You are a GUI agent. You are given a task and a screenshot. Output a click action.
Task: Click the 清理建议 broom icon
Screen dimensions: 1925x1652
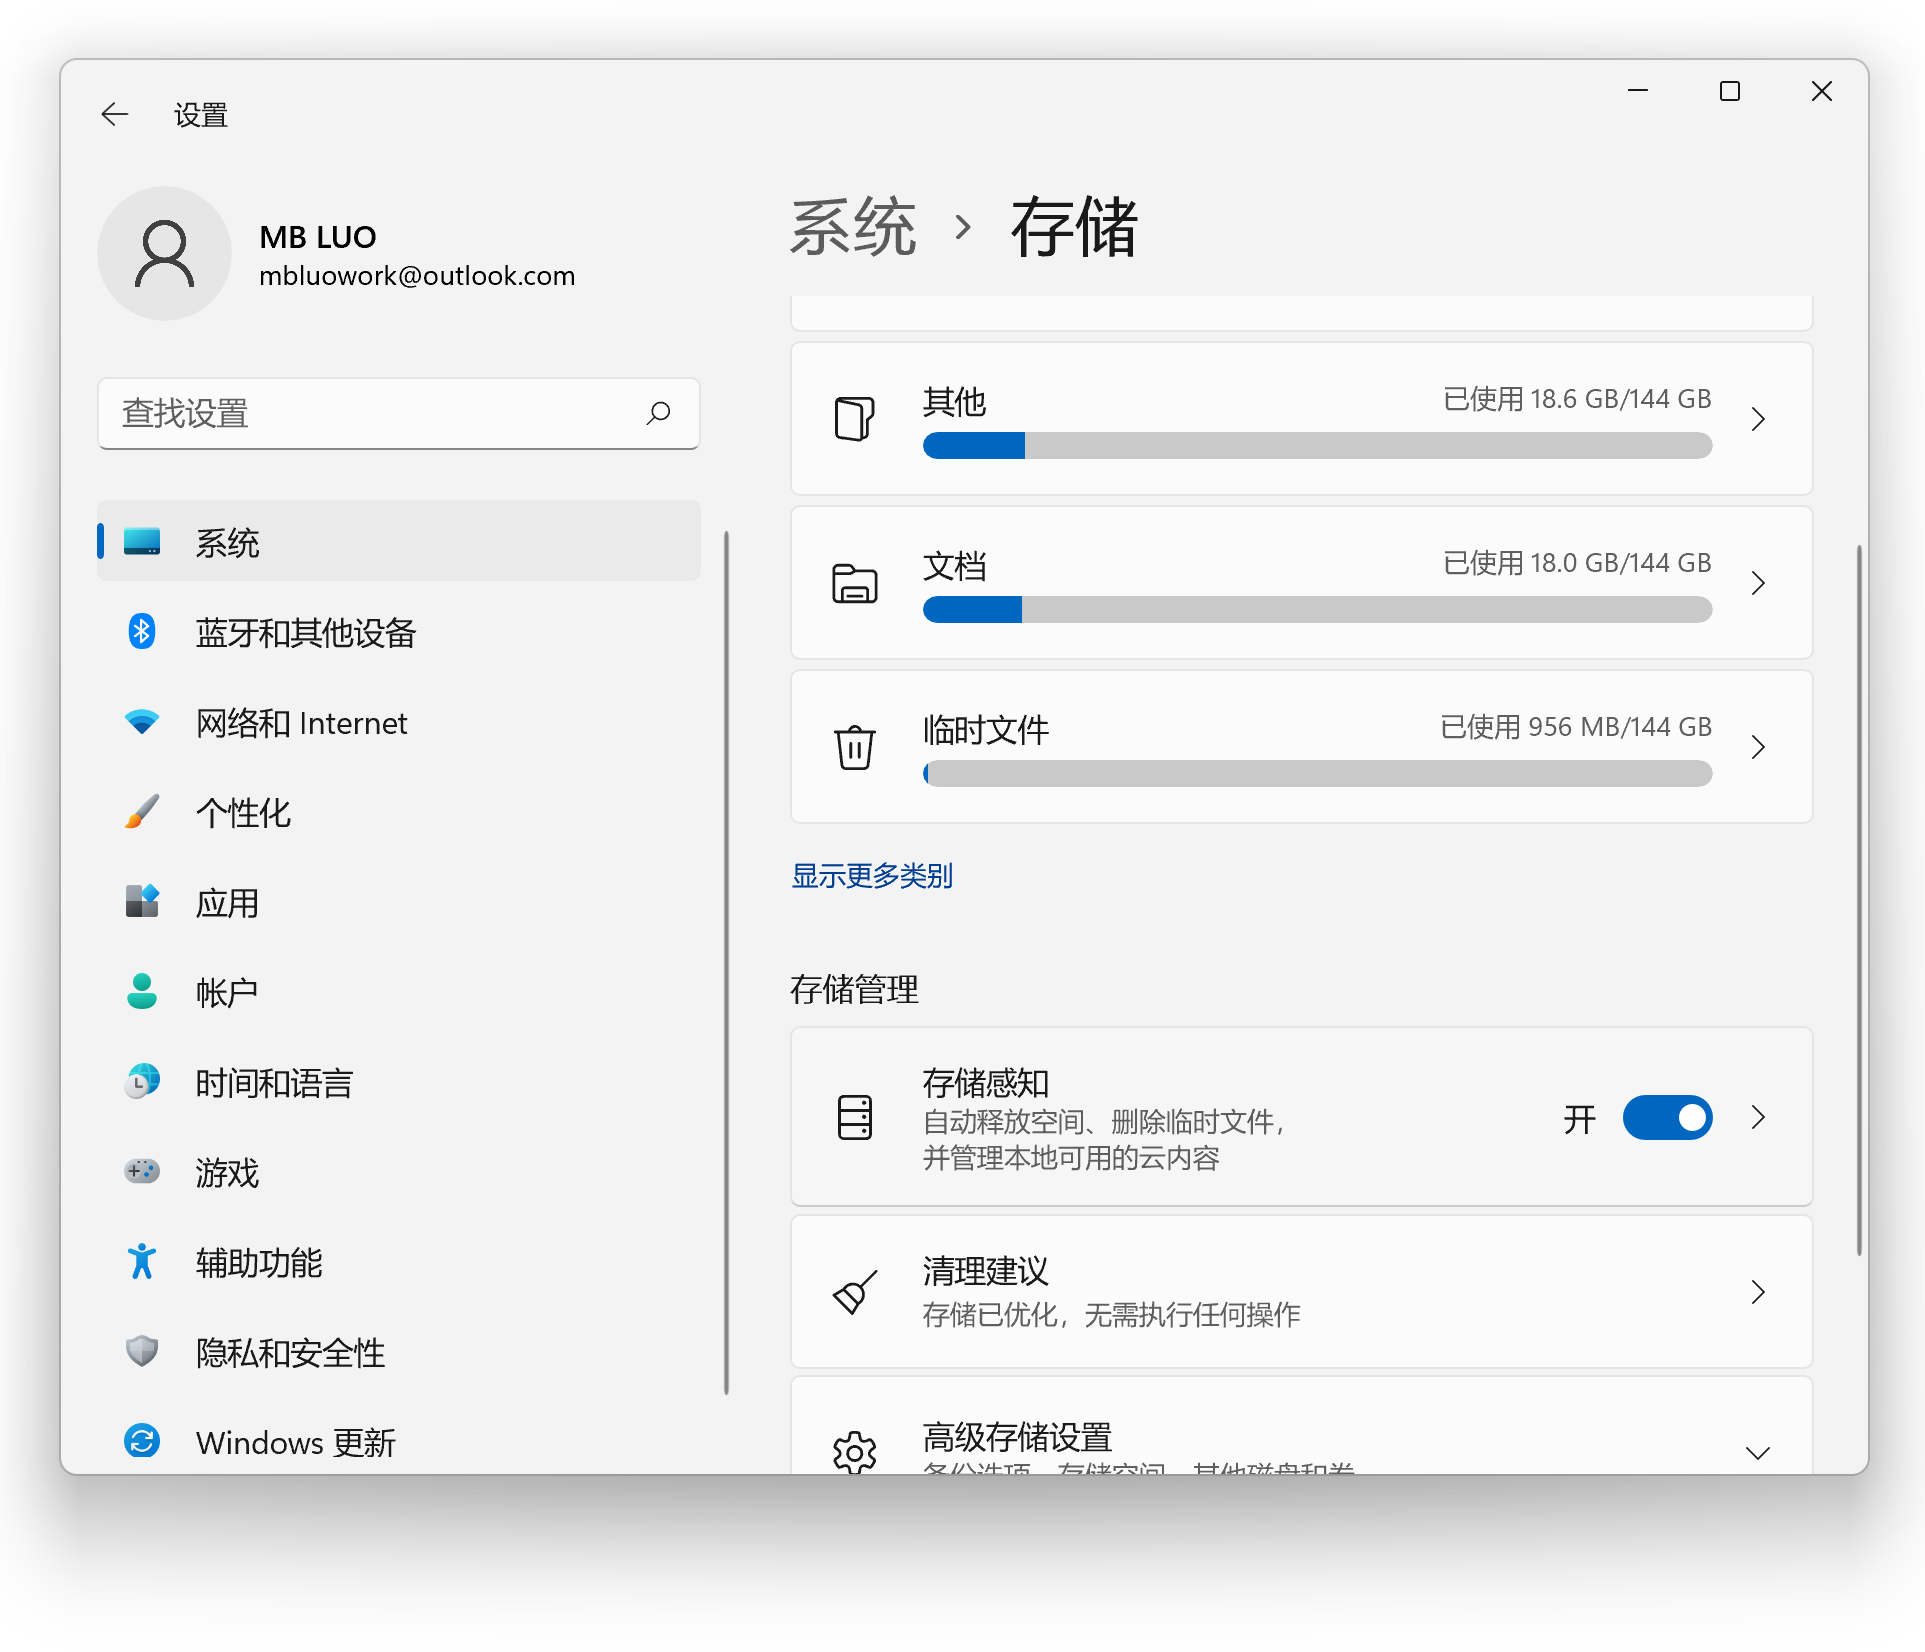pos(855,1292)
